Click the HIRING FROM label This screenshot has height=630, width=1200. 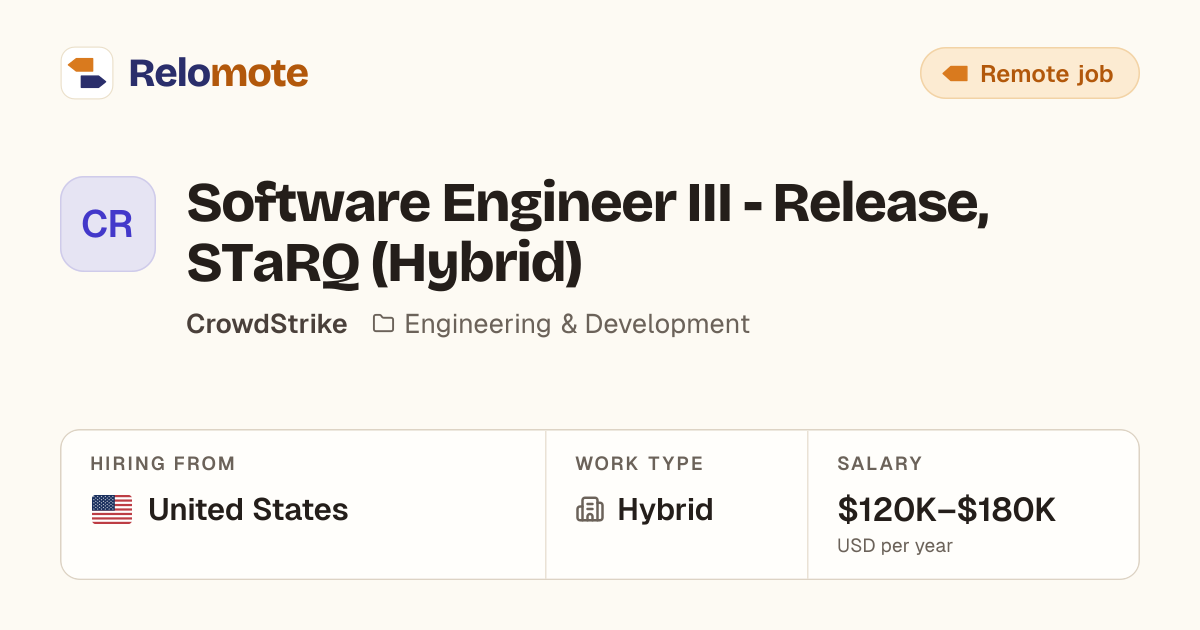point(163,464)
